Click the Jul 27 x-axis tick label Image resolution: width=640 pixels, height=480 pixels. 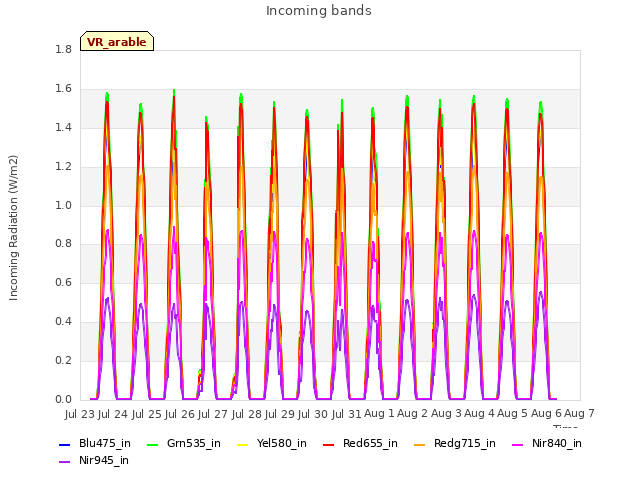(x=213, y=414)
